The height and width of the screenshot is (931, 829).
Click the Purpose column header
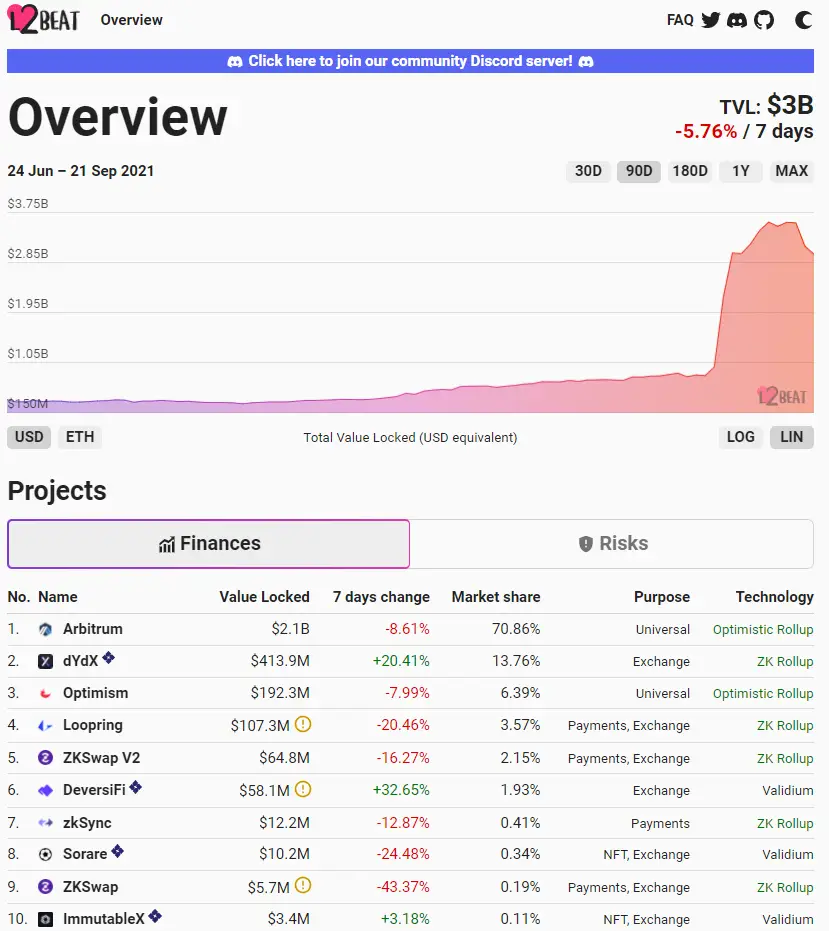(662, 597)
